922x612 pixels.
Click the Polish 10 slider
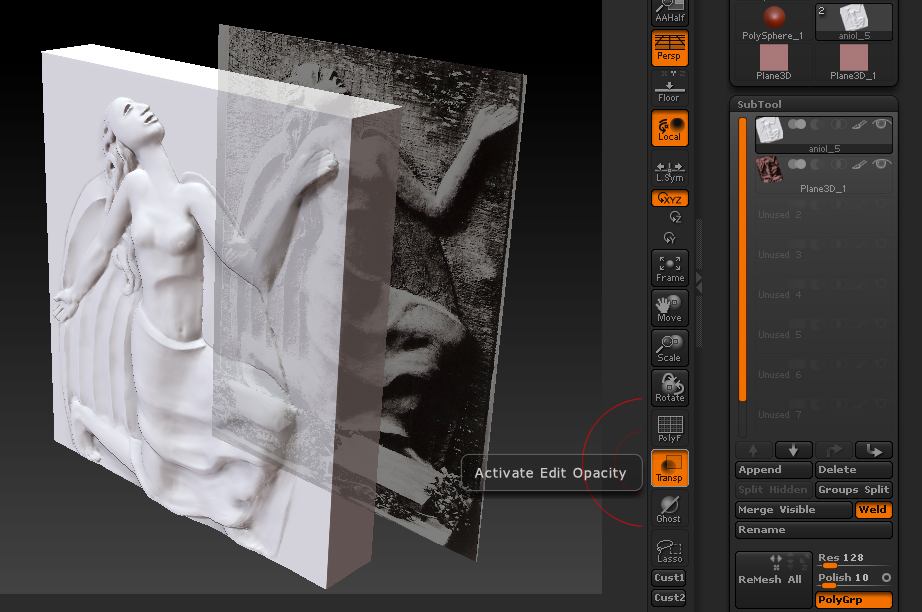(846, 580)
